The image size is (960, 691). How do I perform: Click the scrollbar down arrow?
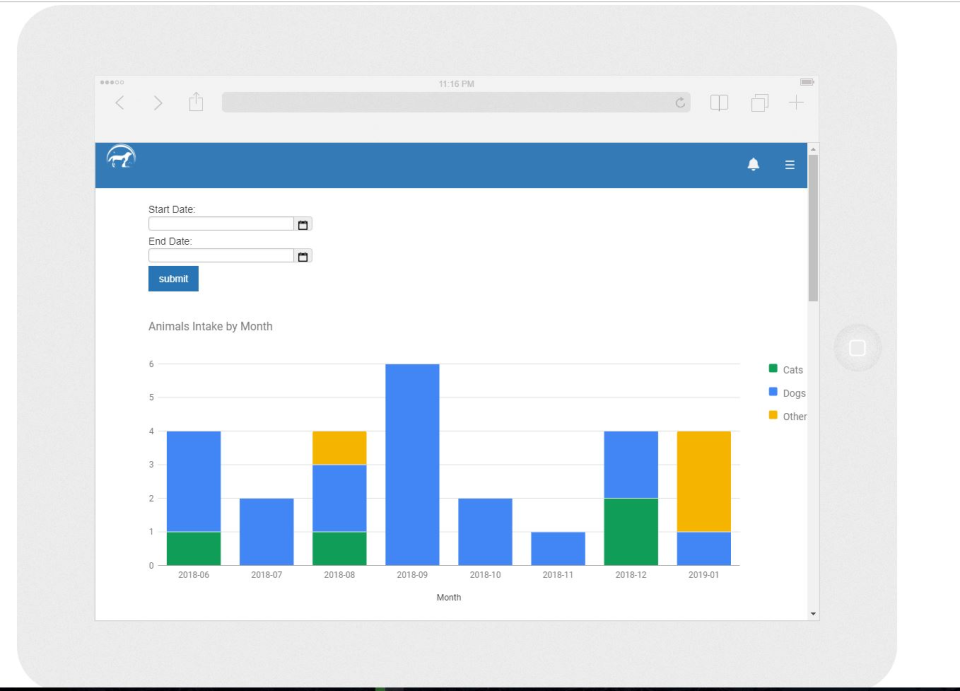(813, 613)
